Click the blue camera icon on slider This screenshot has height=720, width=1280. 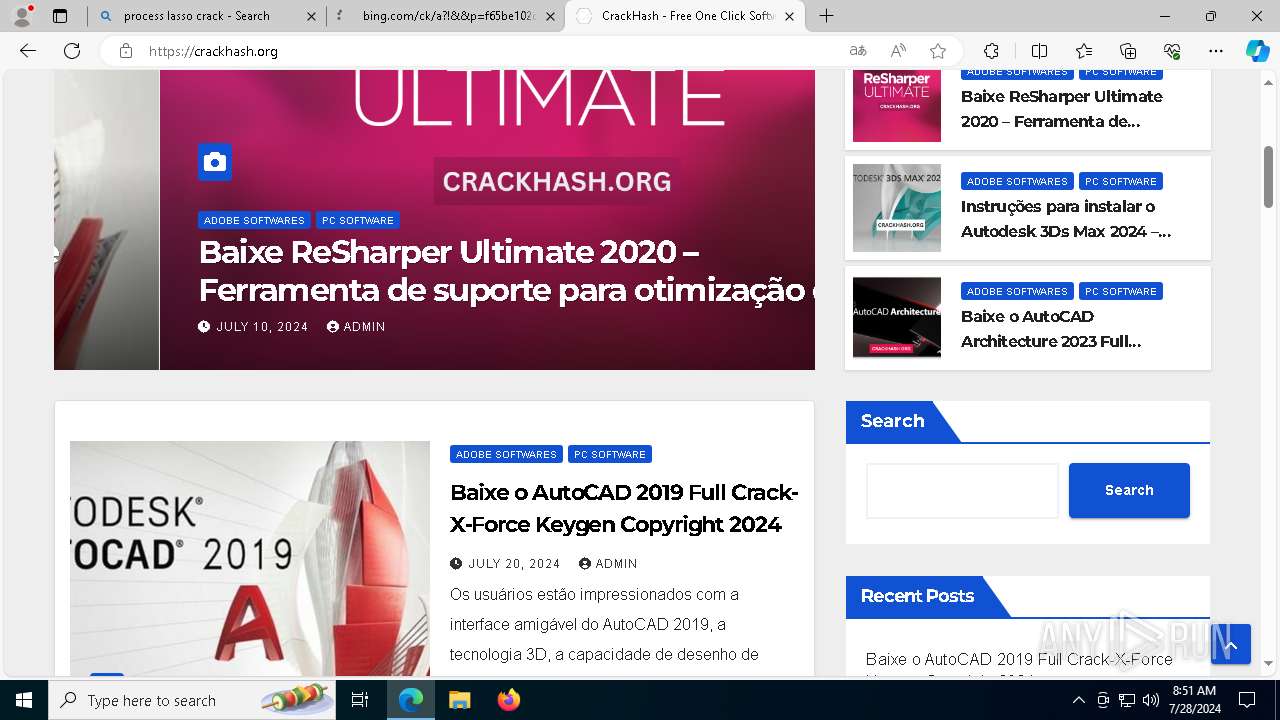coord(215,162)
